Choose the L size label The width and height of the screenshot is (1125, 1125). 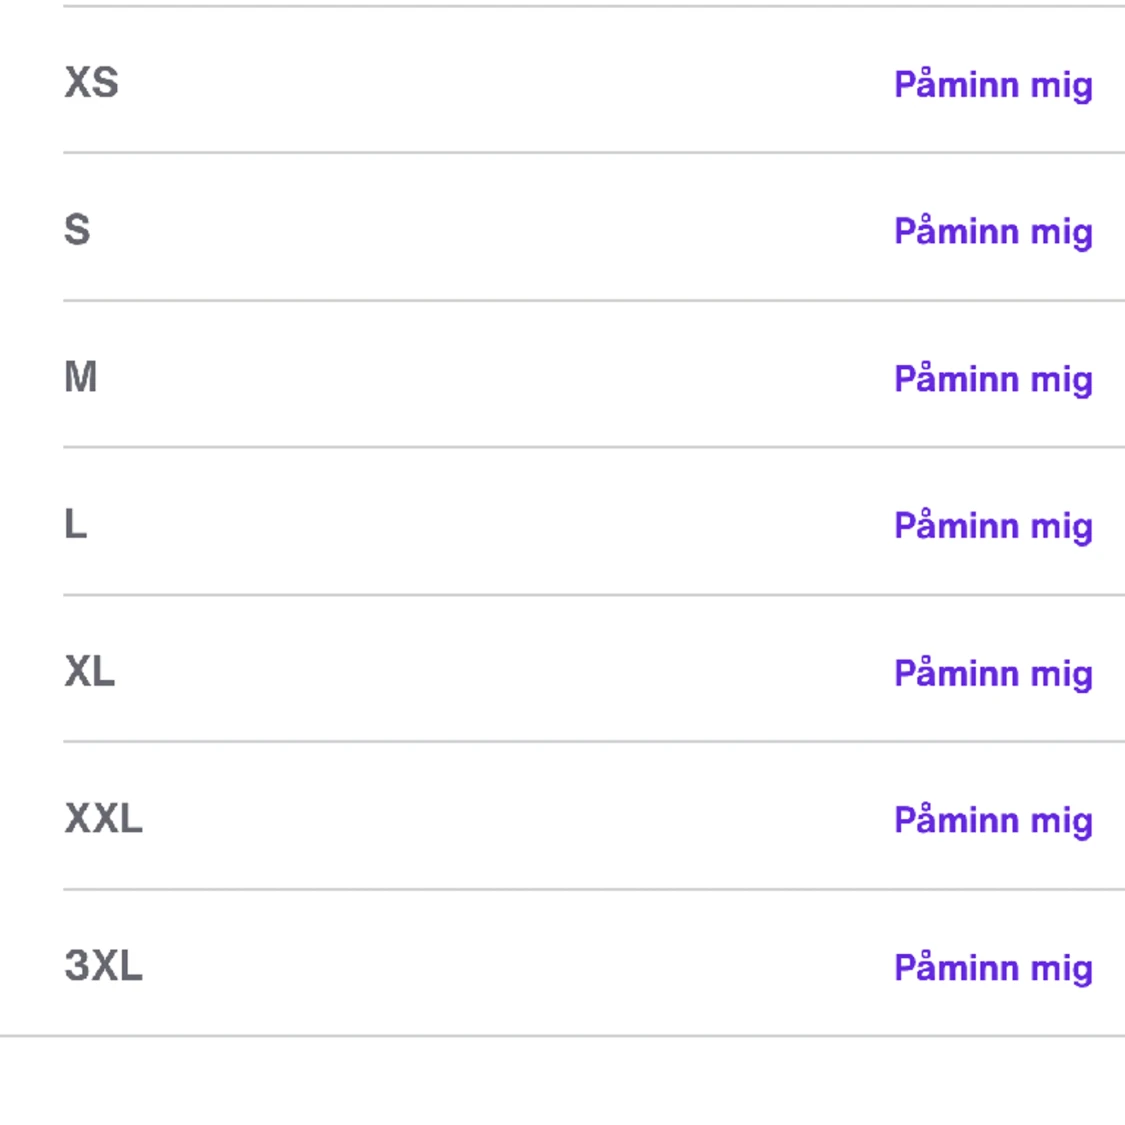click(75, 524)
